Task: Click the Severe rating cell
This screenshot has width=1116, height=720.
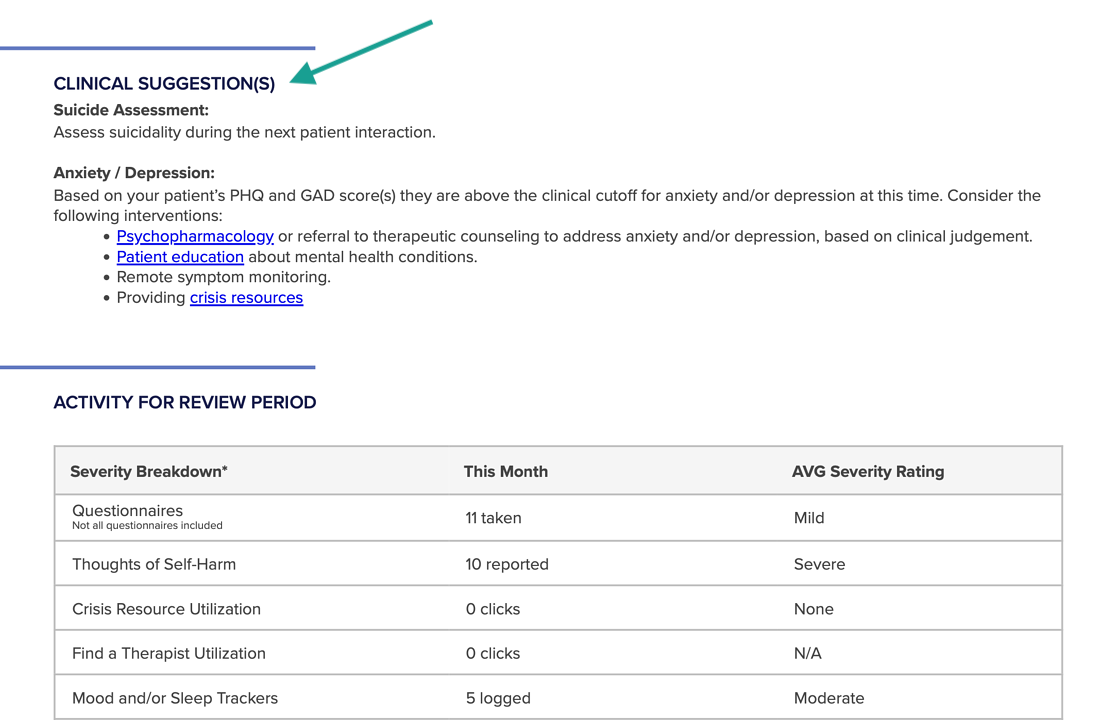Action: (819, 564)
